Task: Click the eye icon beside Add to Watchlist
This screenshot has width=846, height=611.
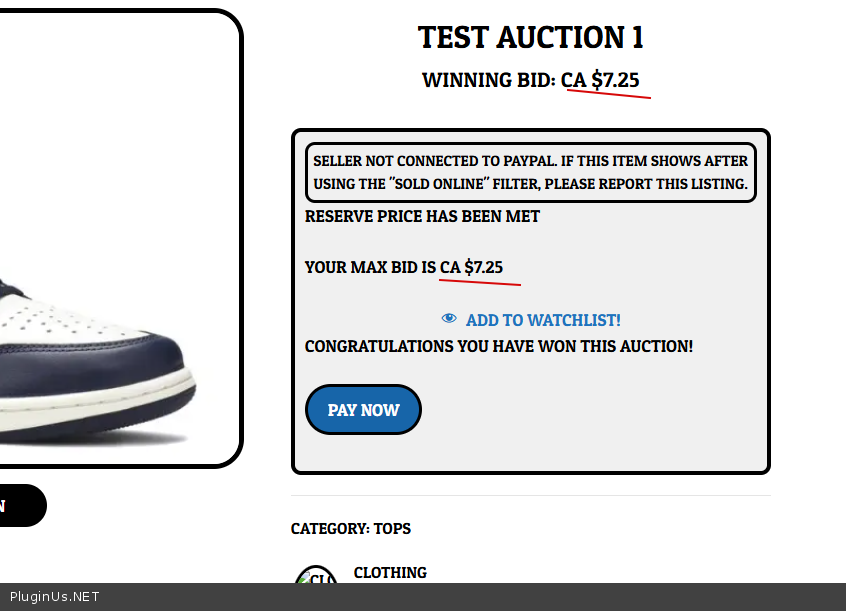Action: tap(449, 318)
